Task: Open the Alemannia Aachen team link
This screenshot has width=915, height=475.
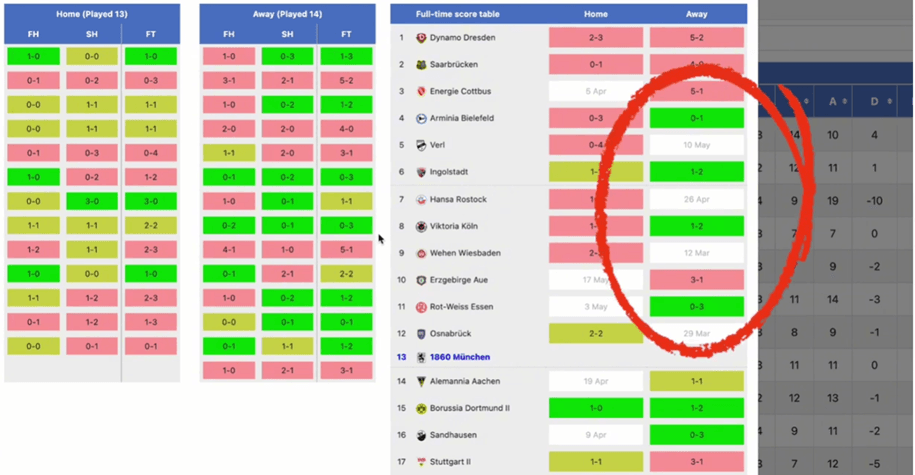Action: click(465, 381)
